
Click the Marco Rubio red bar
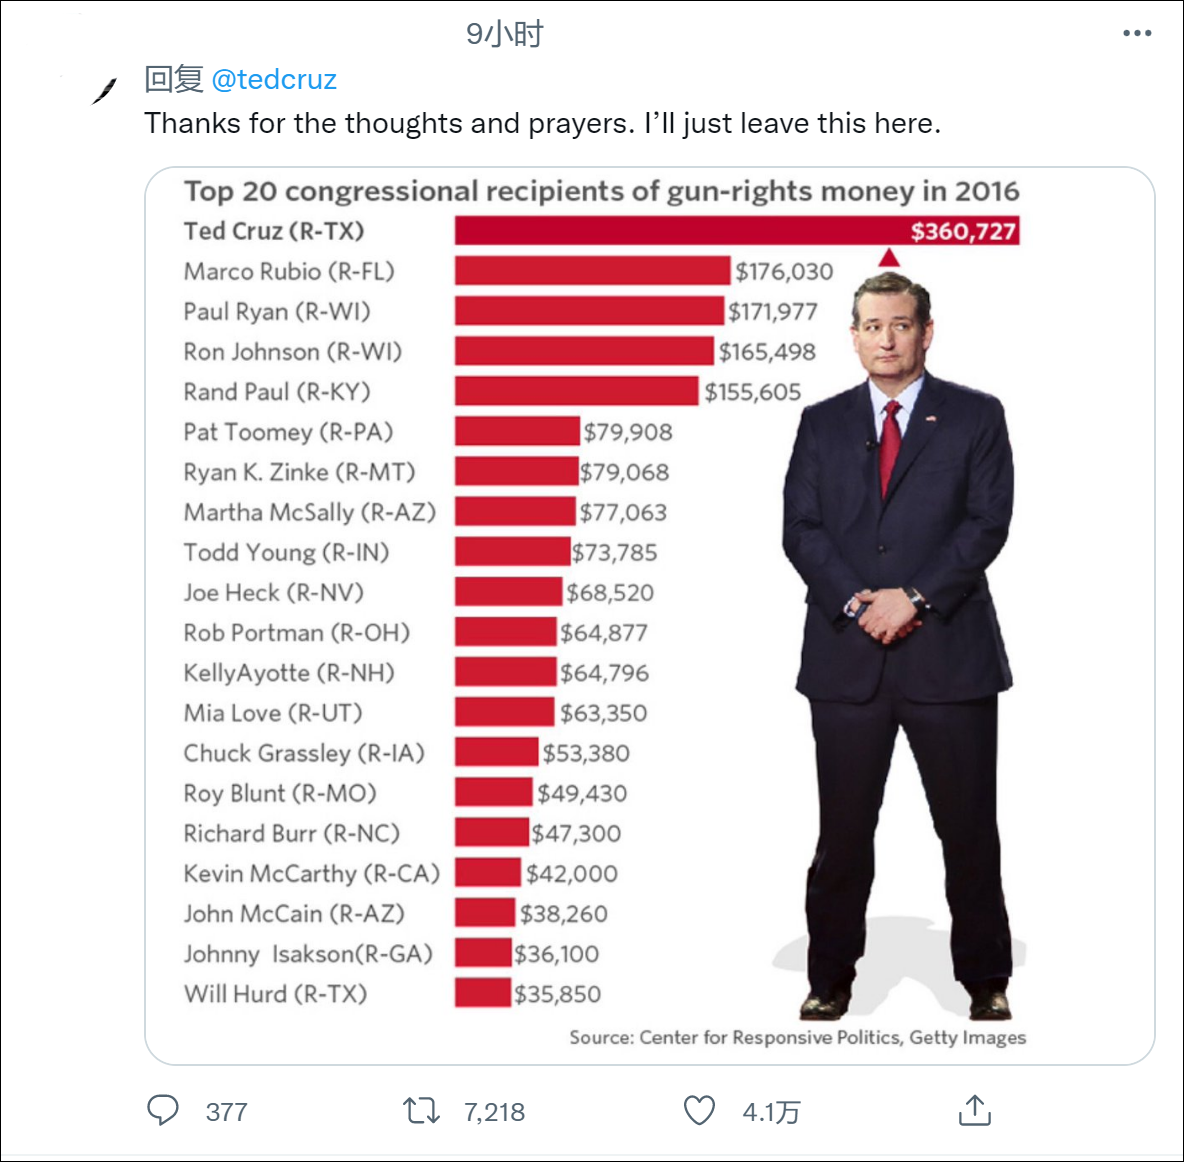pyautogui.click(x=592, y=271)
